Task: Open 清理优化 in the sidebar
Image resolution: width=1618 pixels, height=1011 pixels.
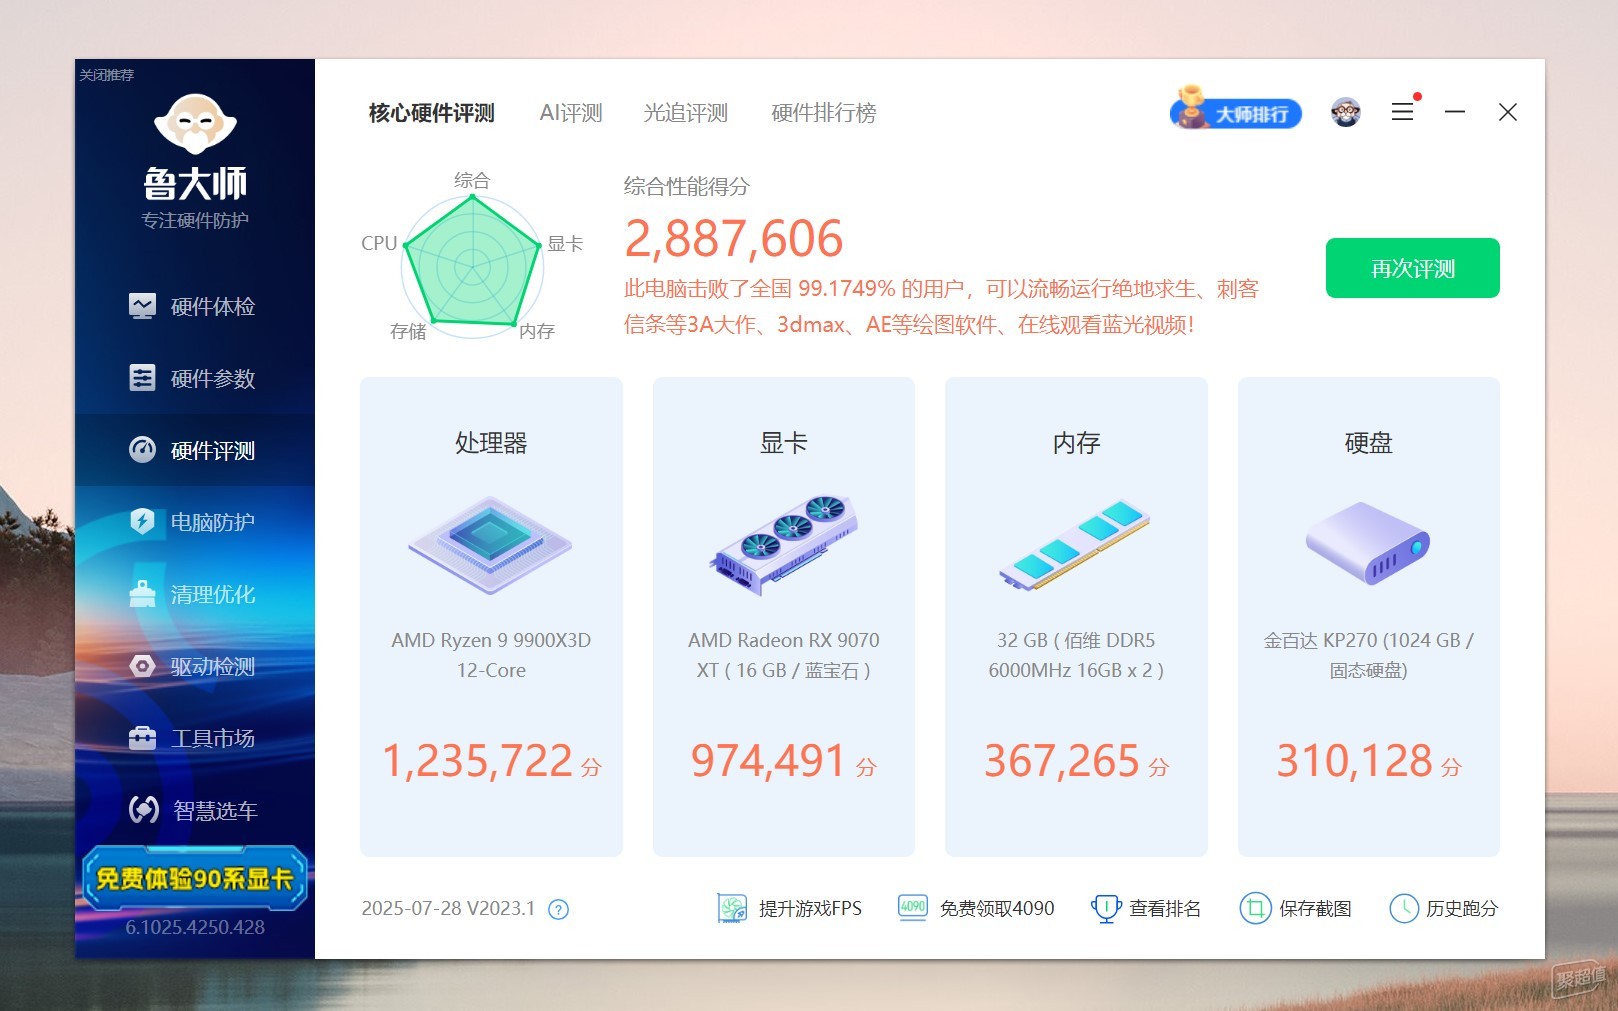Action: (x=195, y=594)
